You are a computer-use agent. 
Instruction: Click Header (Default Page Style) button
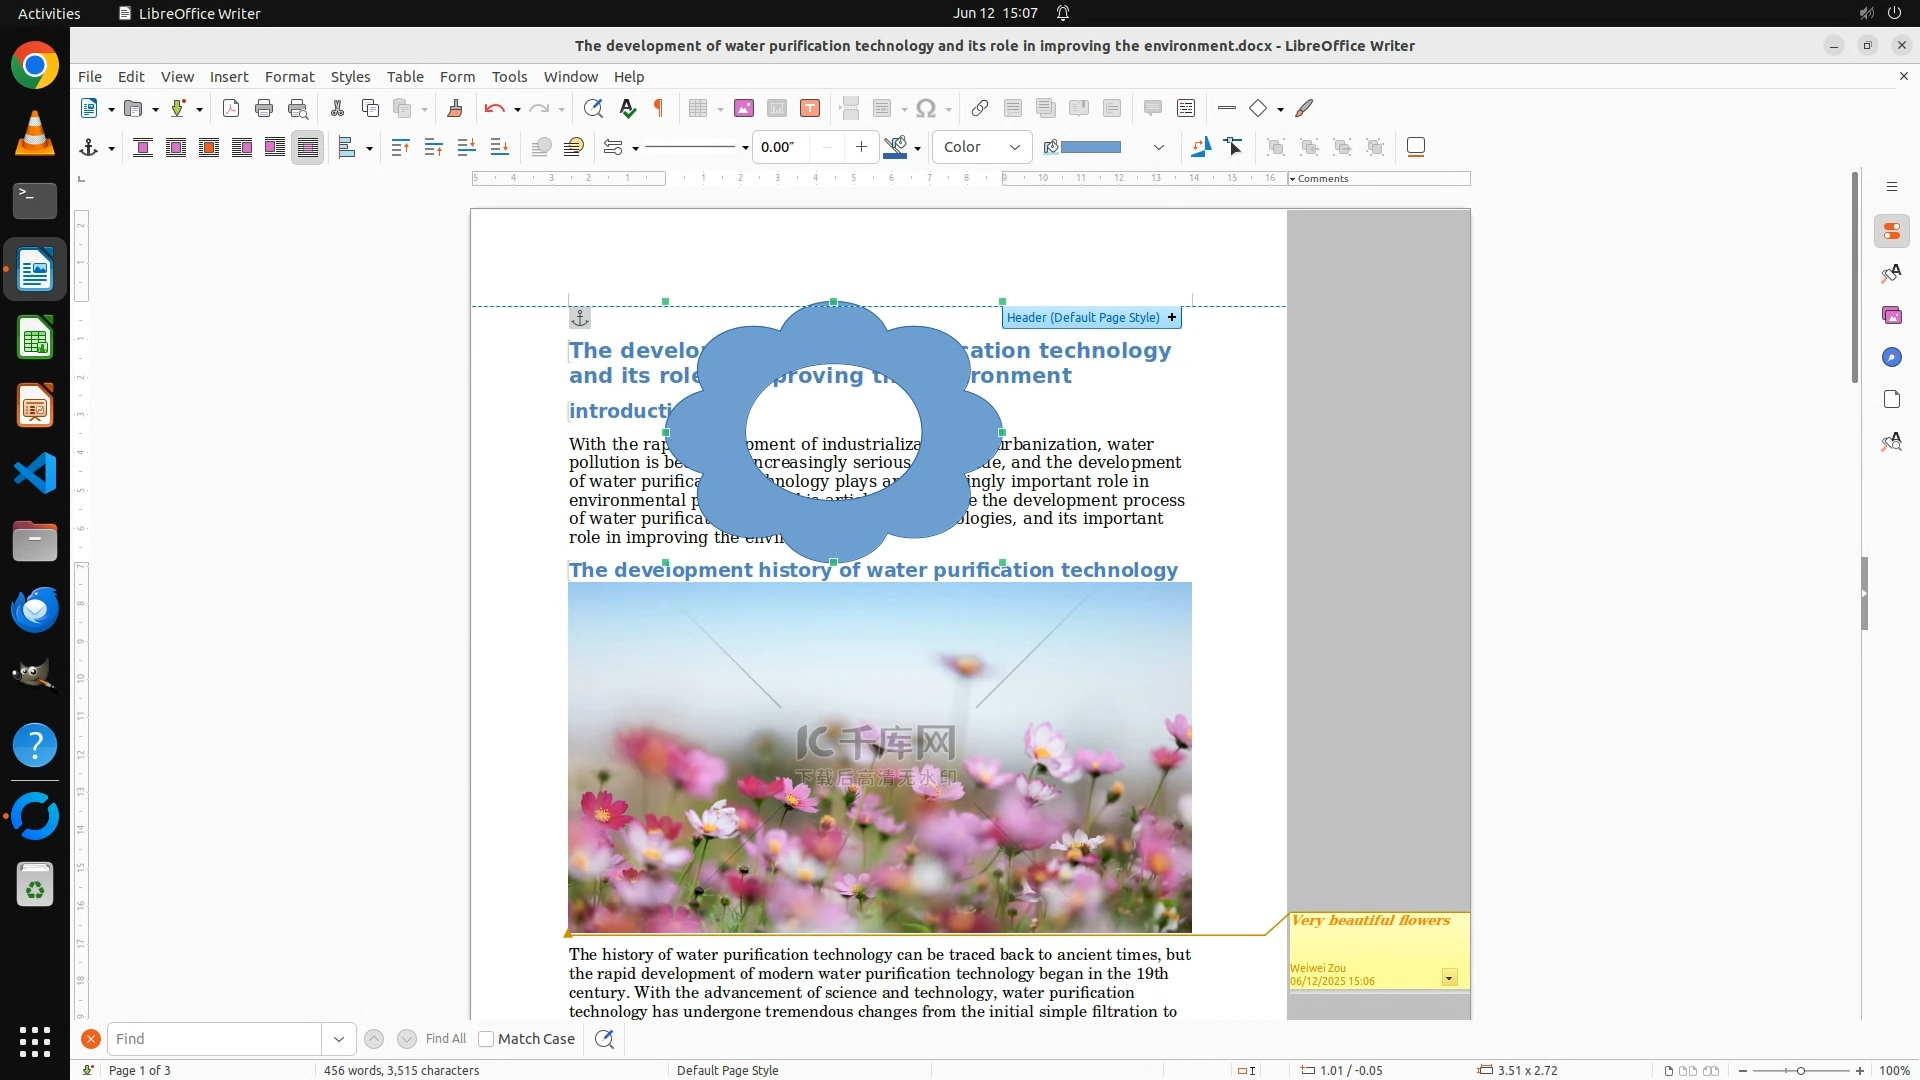click(1083, 317)
